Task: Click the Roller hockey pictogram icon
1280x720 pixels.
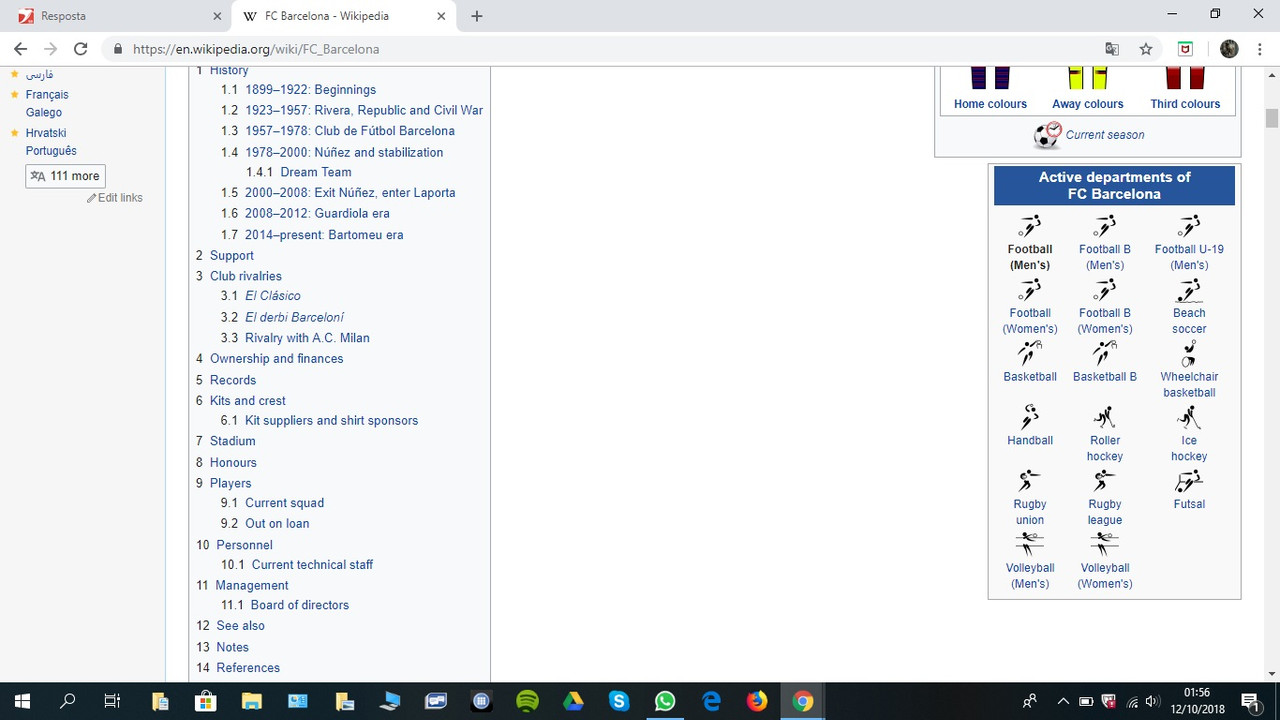Action: (x=1105, y=417)
